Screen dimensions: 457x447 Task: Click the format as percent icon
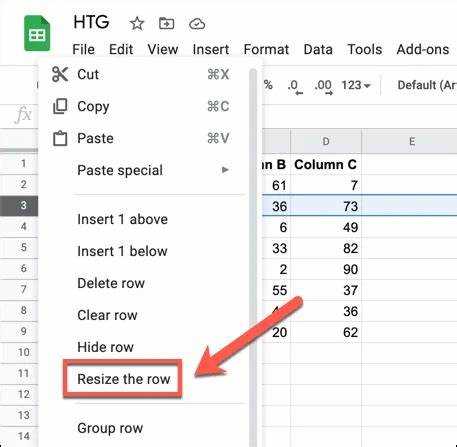click(x=268, y=85)
